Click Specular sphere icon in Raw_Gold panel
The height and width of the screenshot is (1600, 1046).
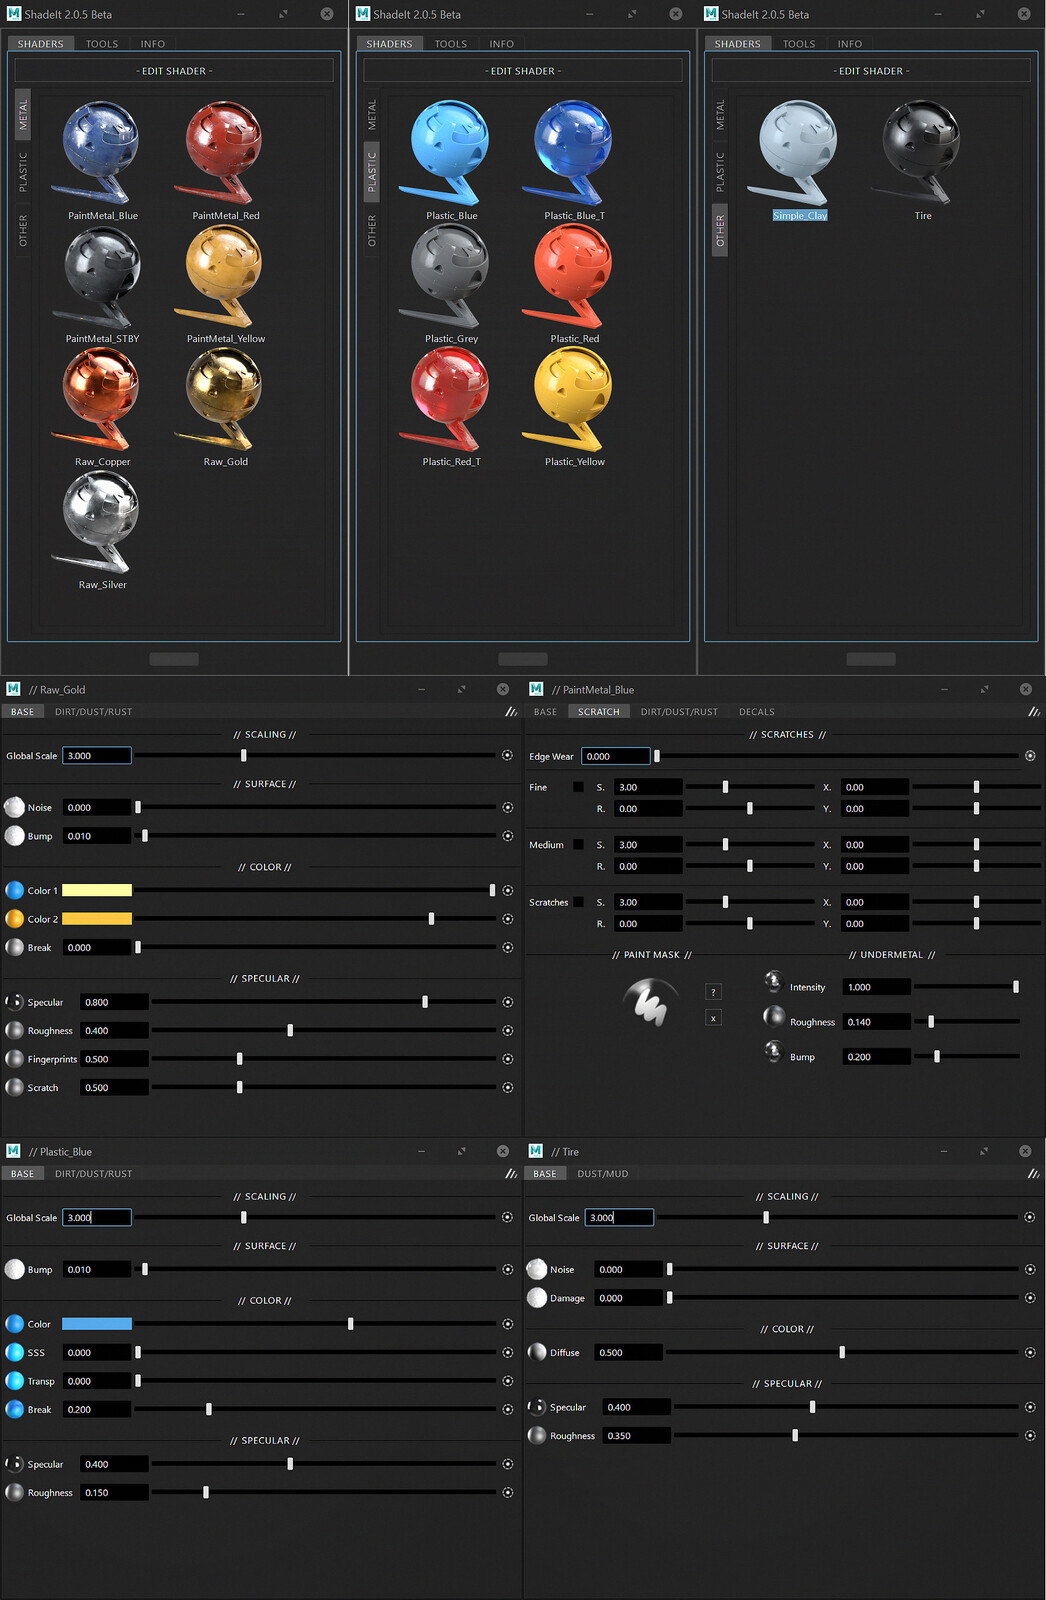coord(14,1002)
